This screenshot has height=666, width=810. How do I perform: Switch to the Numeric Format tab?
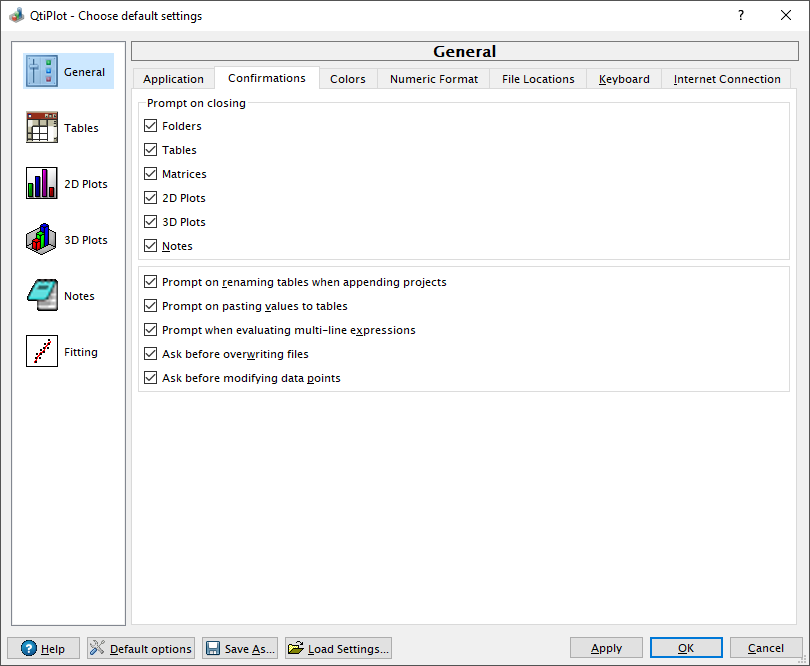[x=434, y=79]
